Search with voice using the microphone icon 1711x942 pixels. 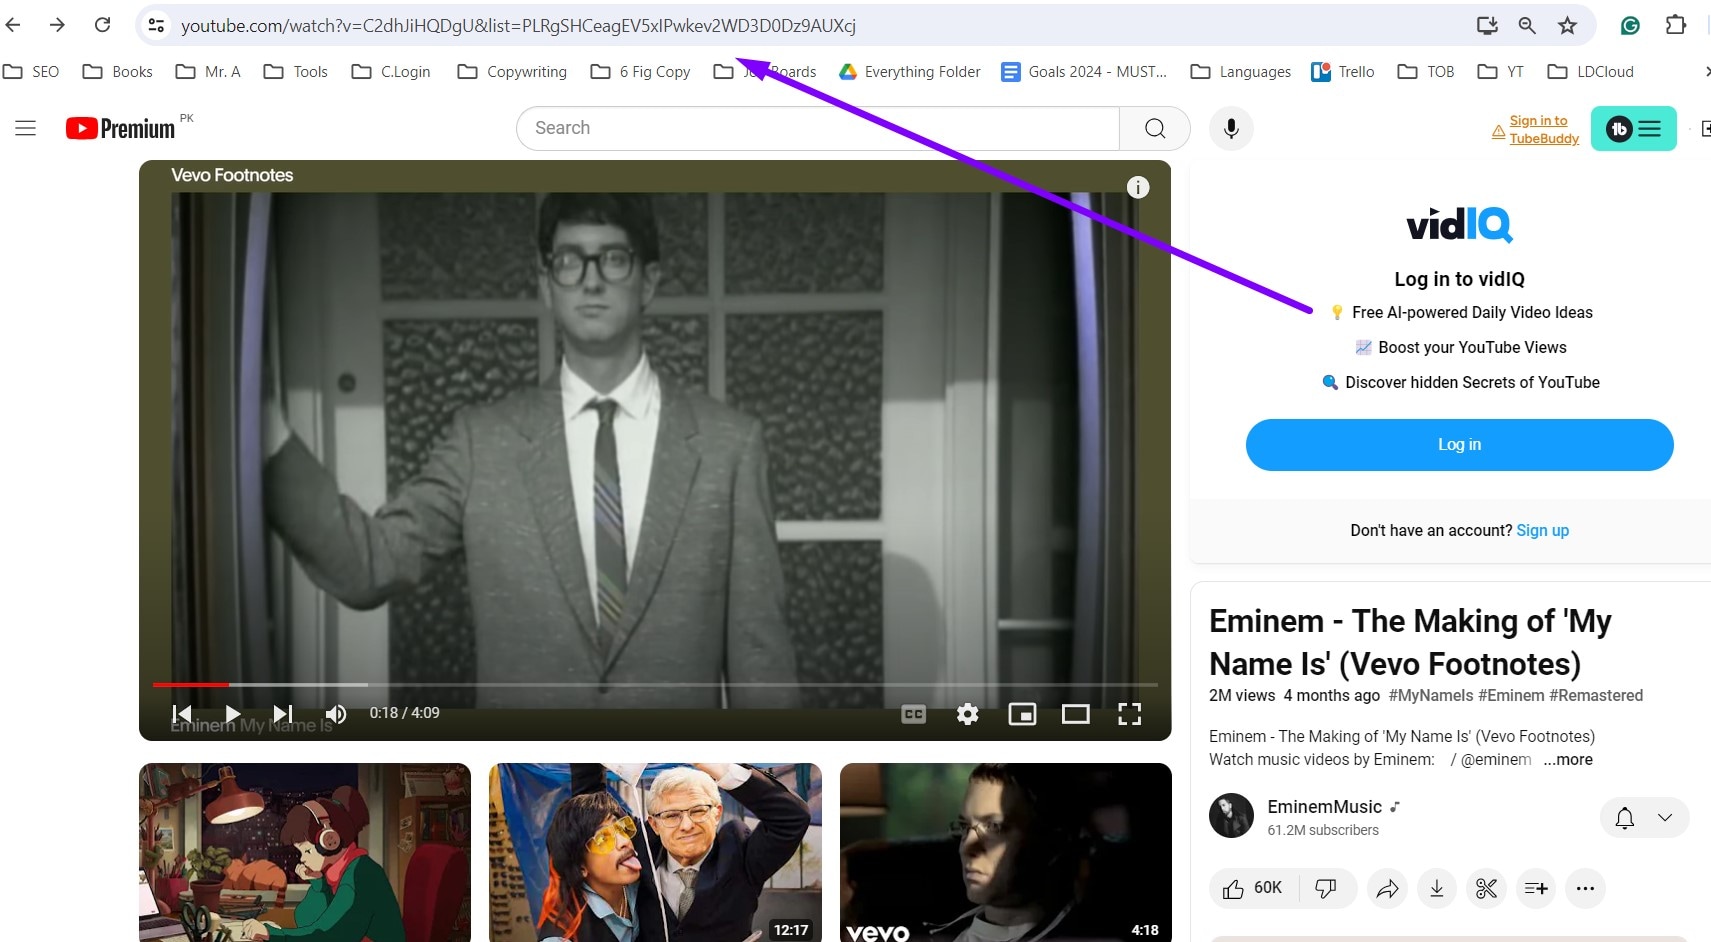click(1231, 128)
